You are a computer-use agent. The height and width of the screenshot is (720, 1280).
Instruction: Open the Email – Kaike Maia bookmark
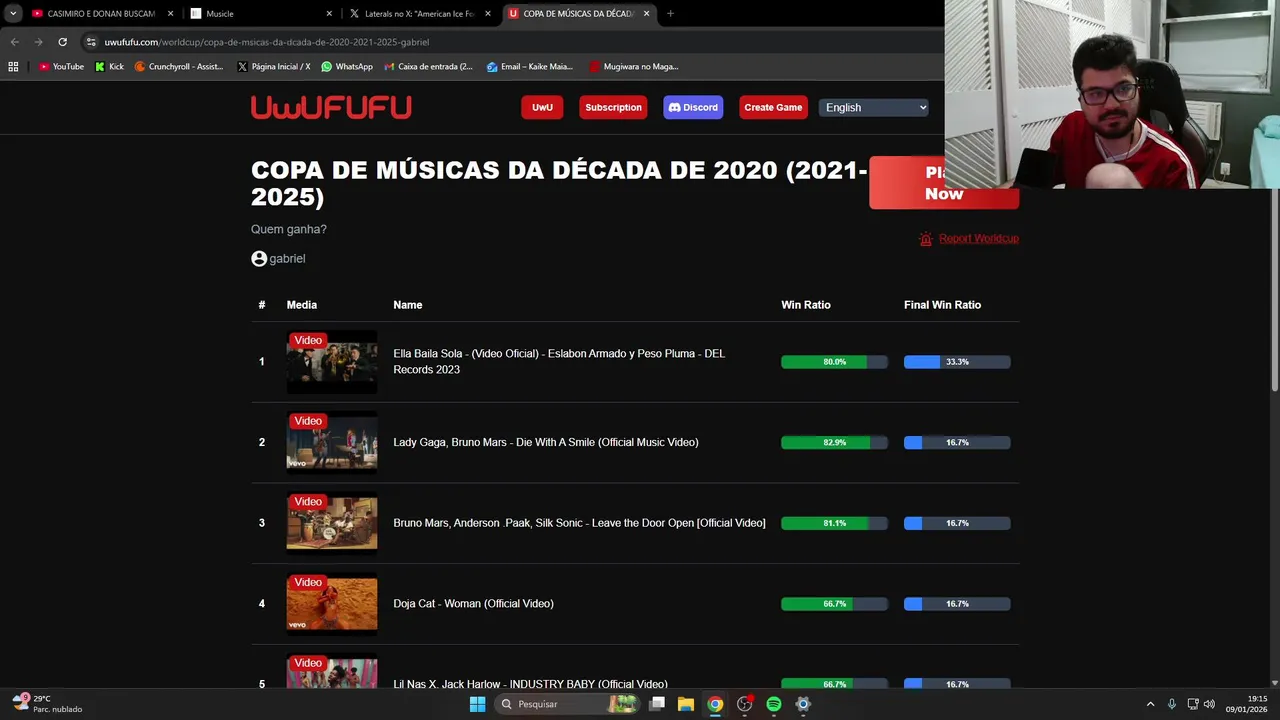[530, 67]
